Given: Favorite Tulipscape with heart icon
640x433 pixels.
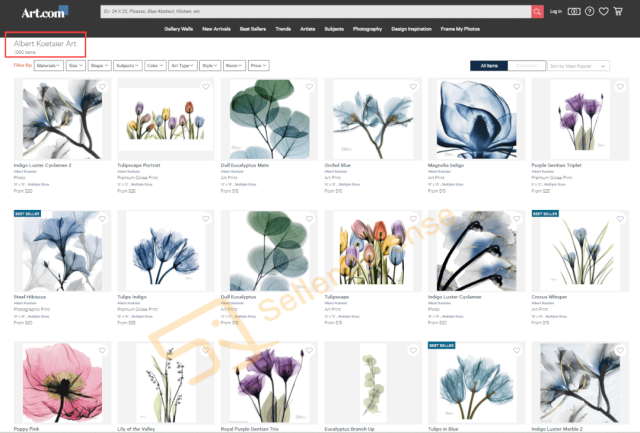Looking at the screenshot, I should click(x=413, y=219).
